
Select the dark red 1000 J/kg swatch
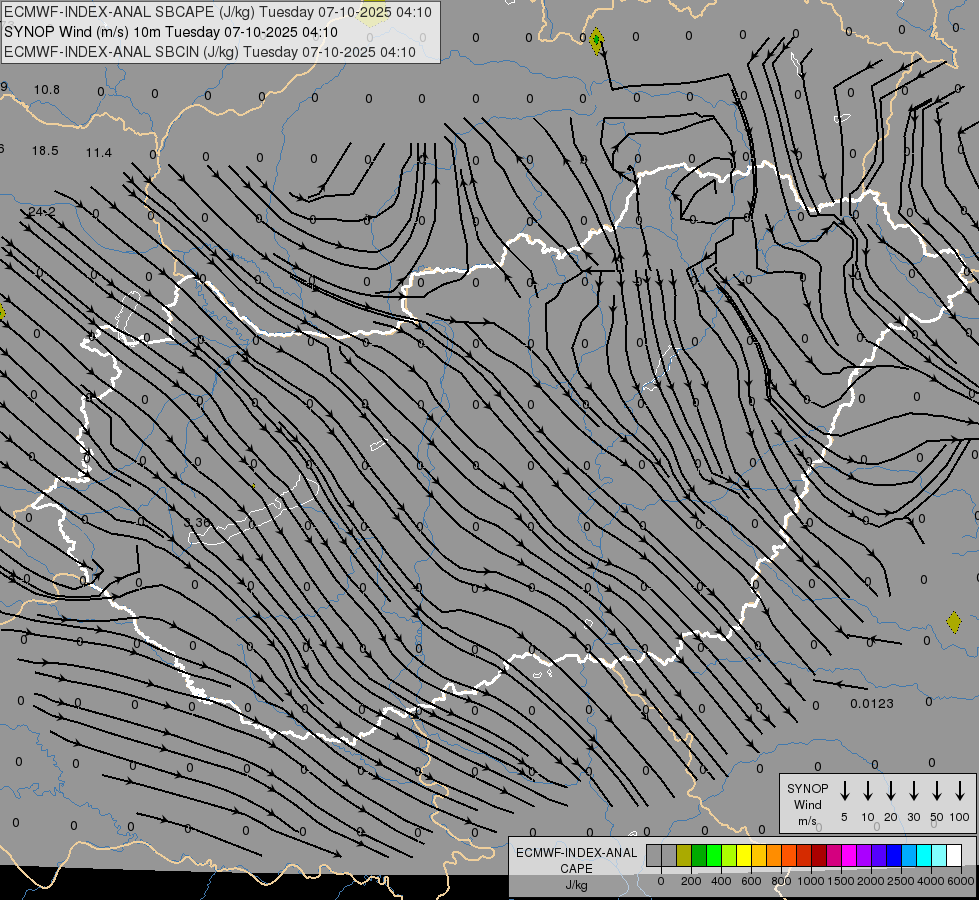coord(819,856)
